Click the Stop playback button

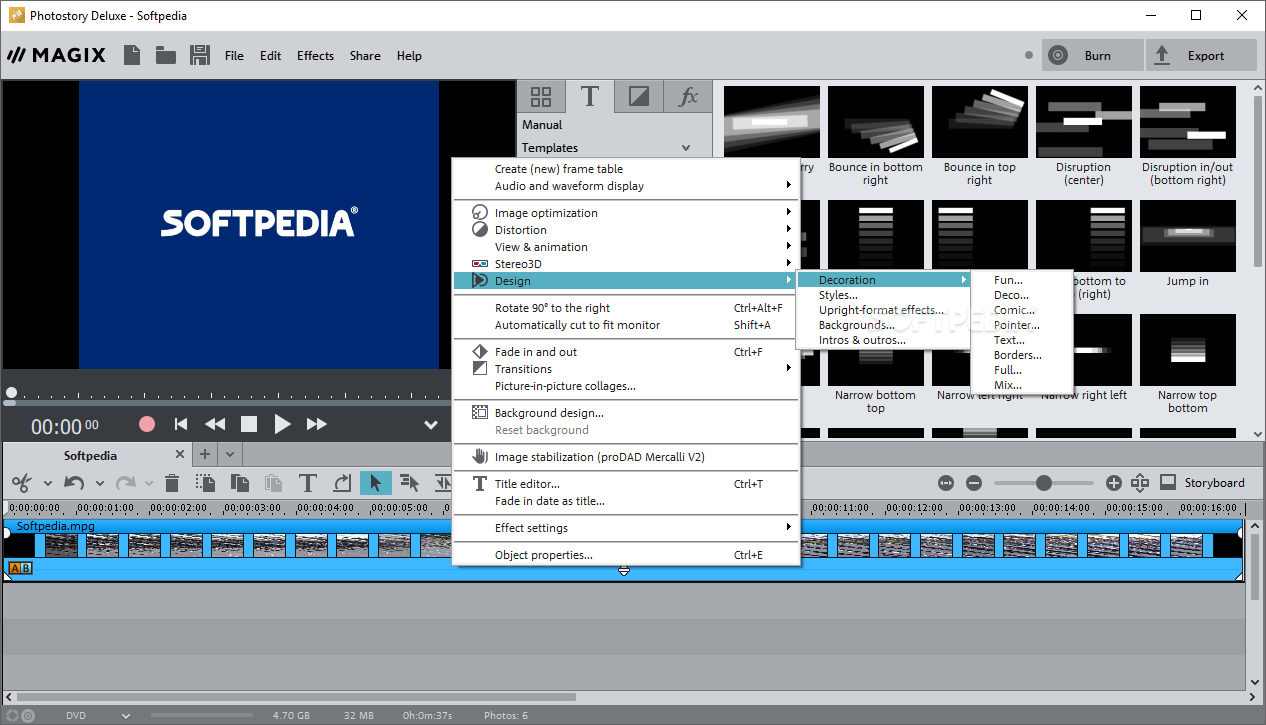249,424
